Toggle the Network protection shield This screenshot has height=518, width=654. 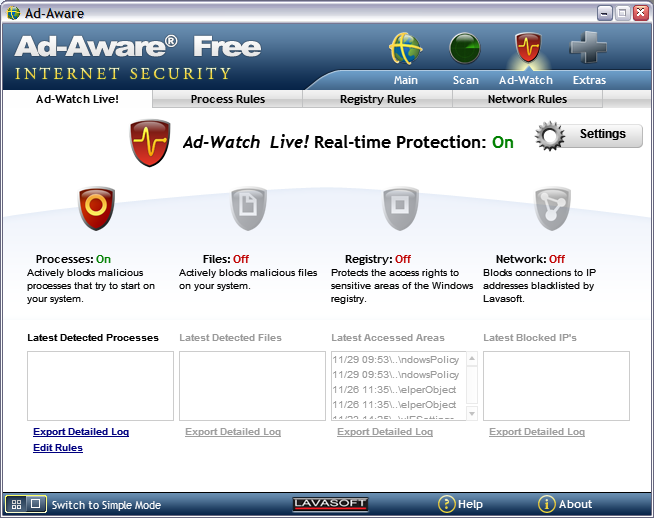tap(553, 208)
